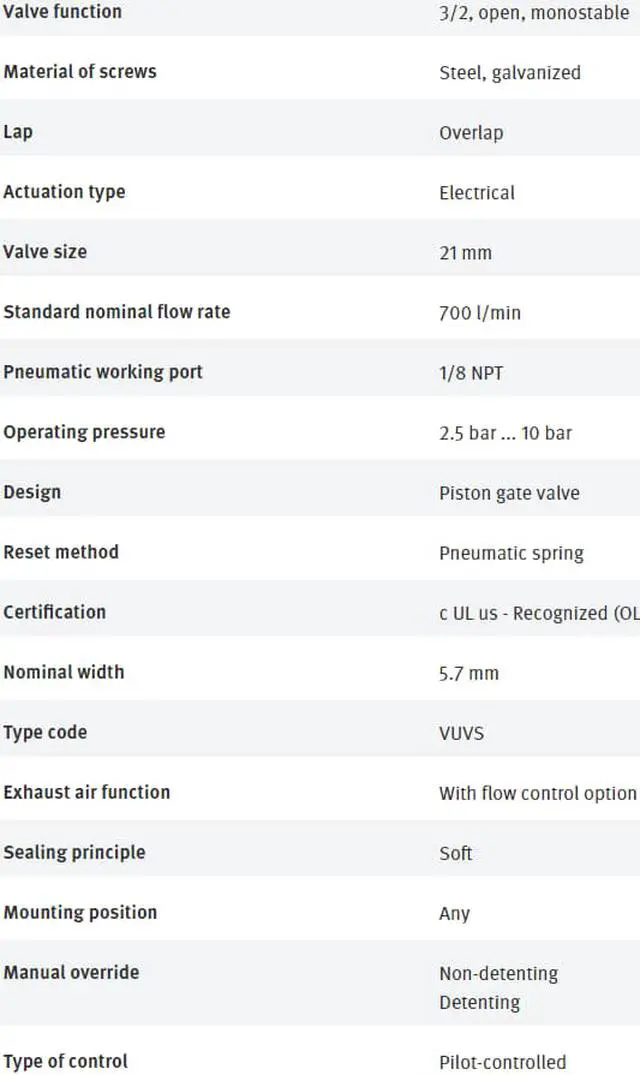Viewport: 640px width, 1075px height.
Task: Select the '5.7 mm' nominal width value
Action: 468,673
